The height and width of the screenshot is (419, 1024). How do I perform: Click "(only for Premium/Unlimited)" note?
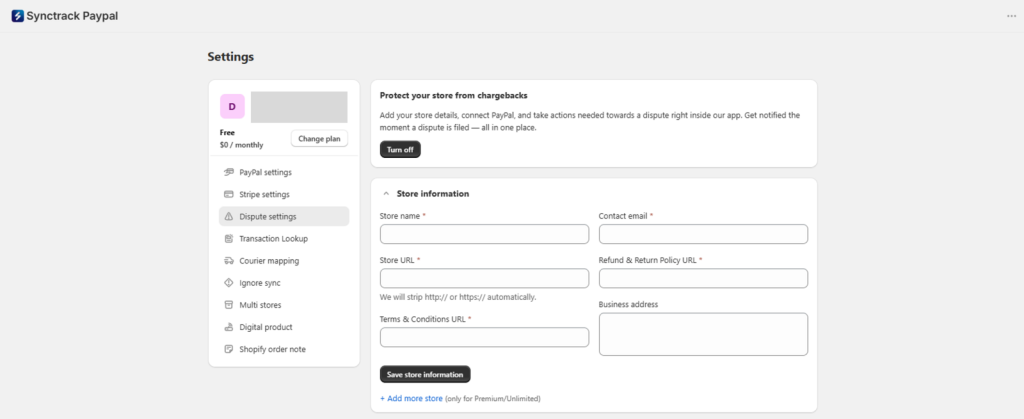coord(493,398)
